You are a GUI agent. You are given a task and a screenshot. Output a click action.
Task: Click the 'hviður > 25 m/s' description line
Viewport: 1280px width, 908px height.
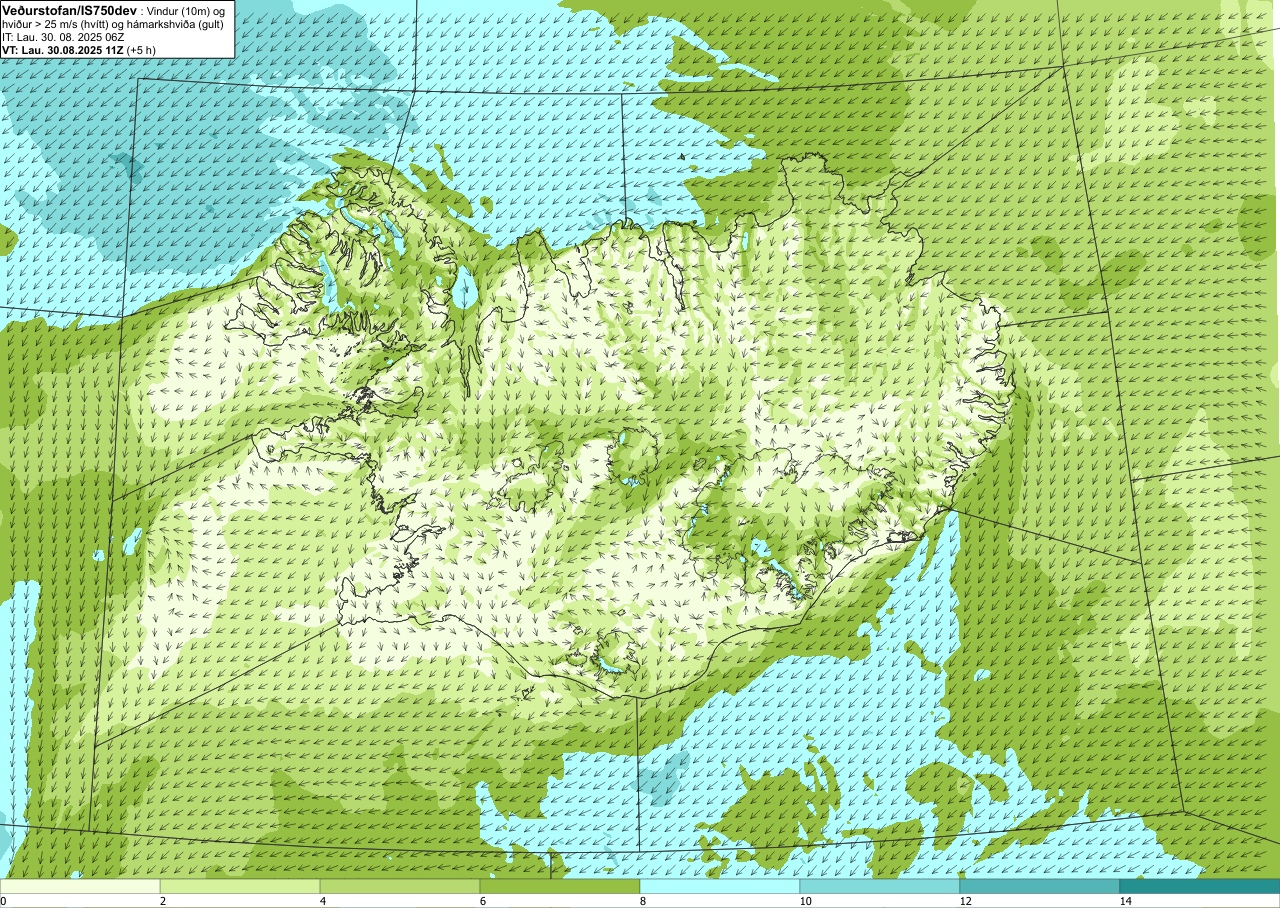point(112,24)
